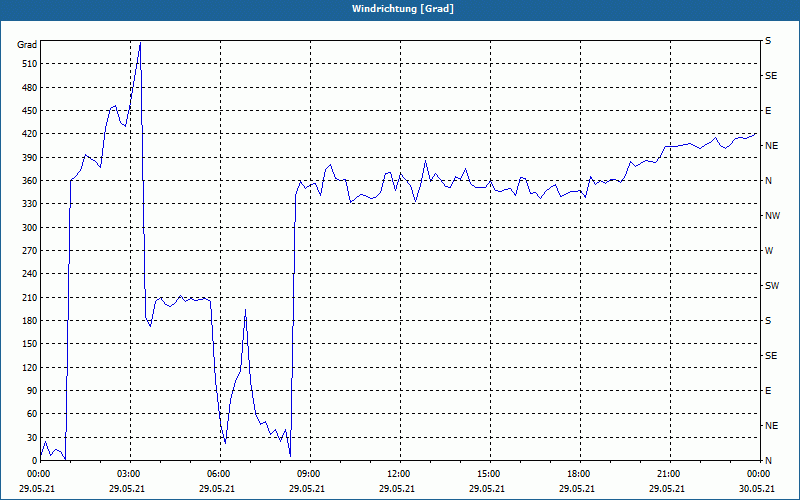Click the 450 degree axis label
The width and height of the screenshot is (800, 500).
(x=30, y=111)
